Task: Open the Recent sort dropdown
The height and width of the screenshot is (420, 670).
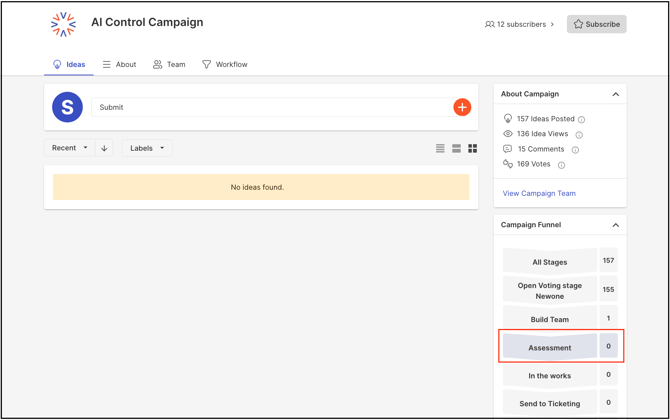Action: [x=70, y=148]
